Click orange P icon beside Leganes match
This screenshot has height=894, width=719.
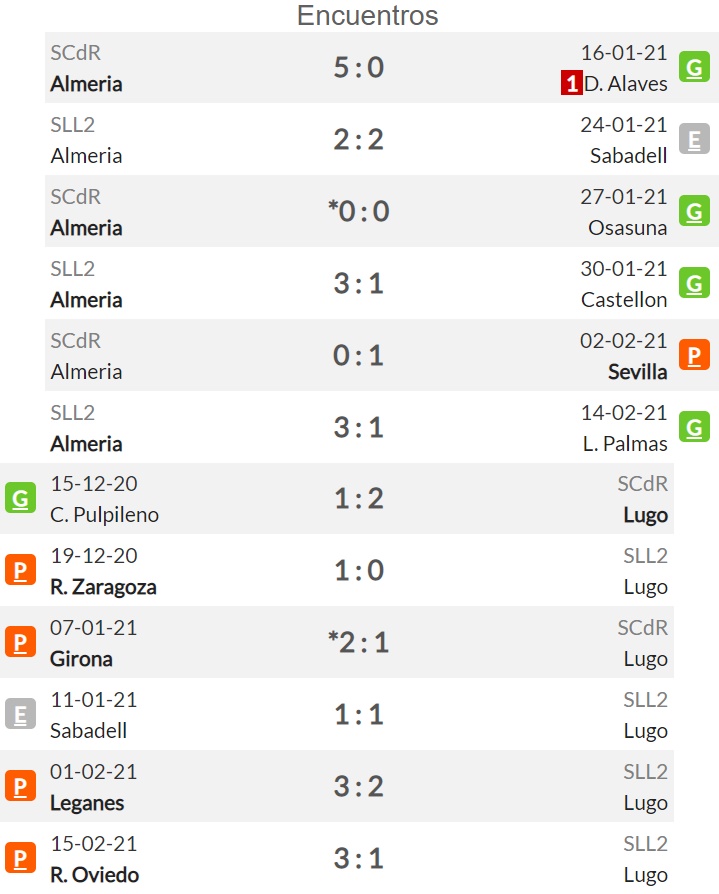[x=21, y=786]
